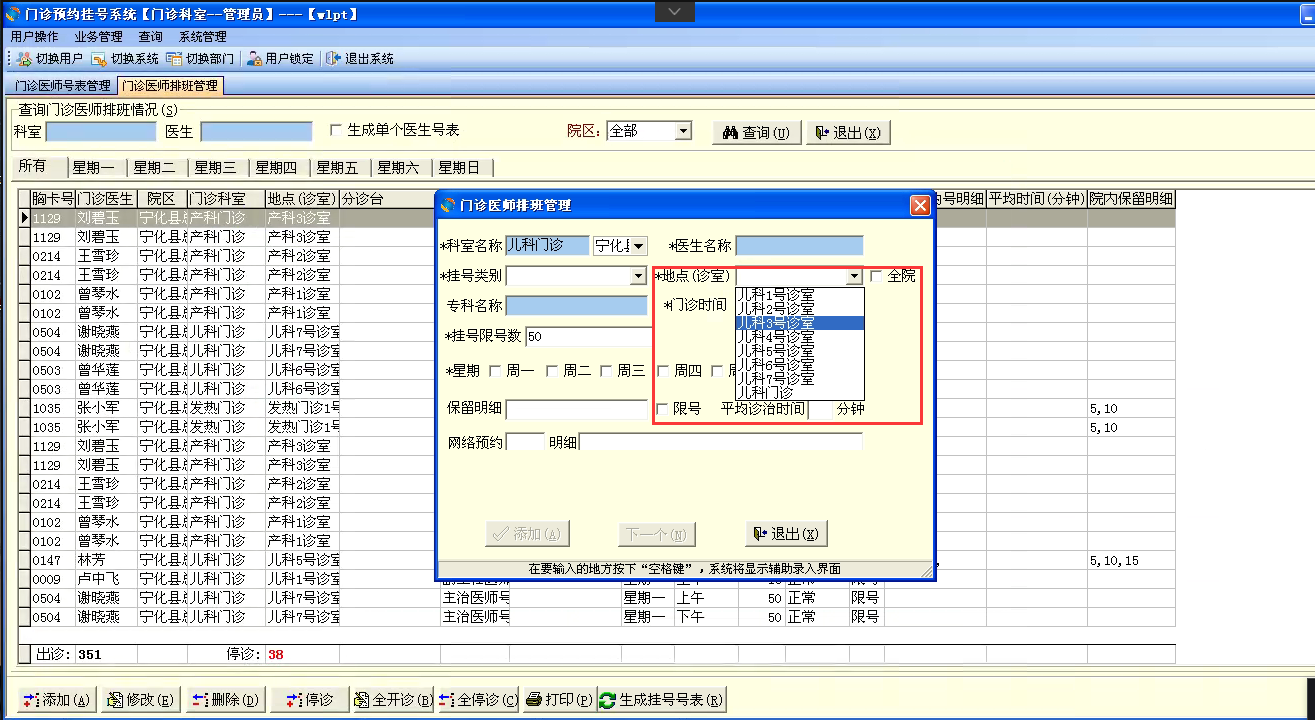The height and width of the screenshot is (720, 1315).
Task: Click the 保留明细 input field
Action: (577, 408)
